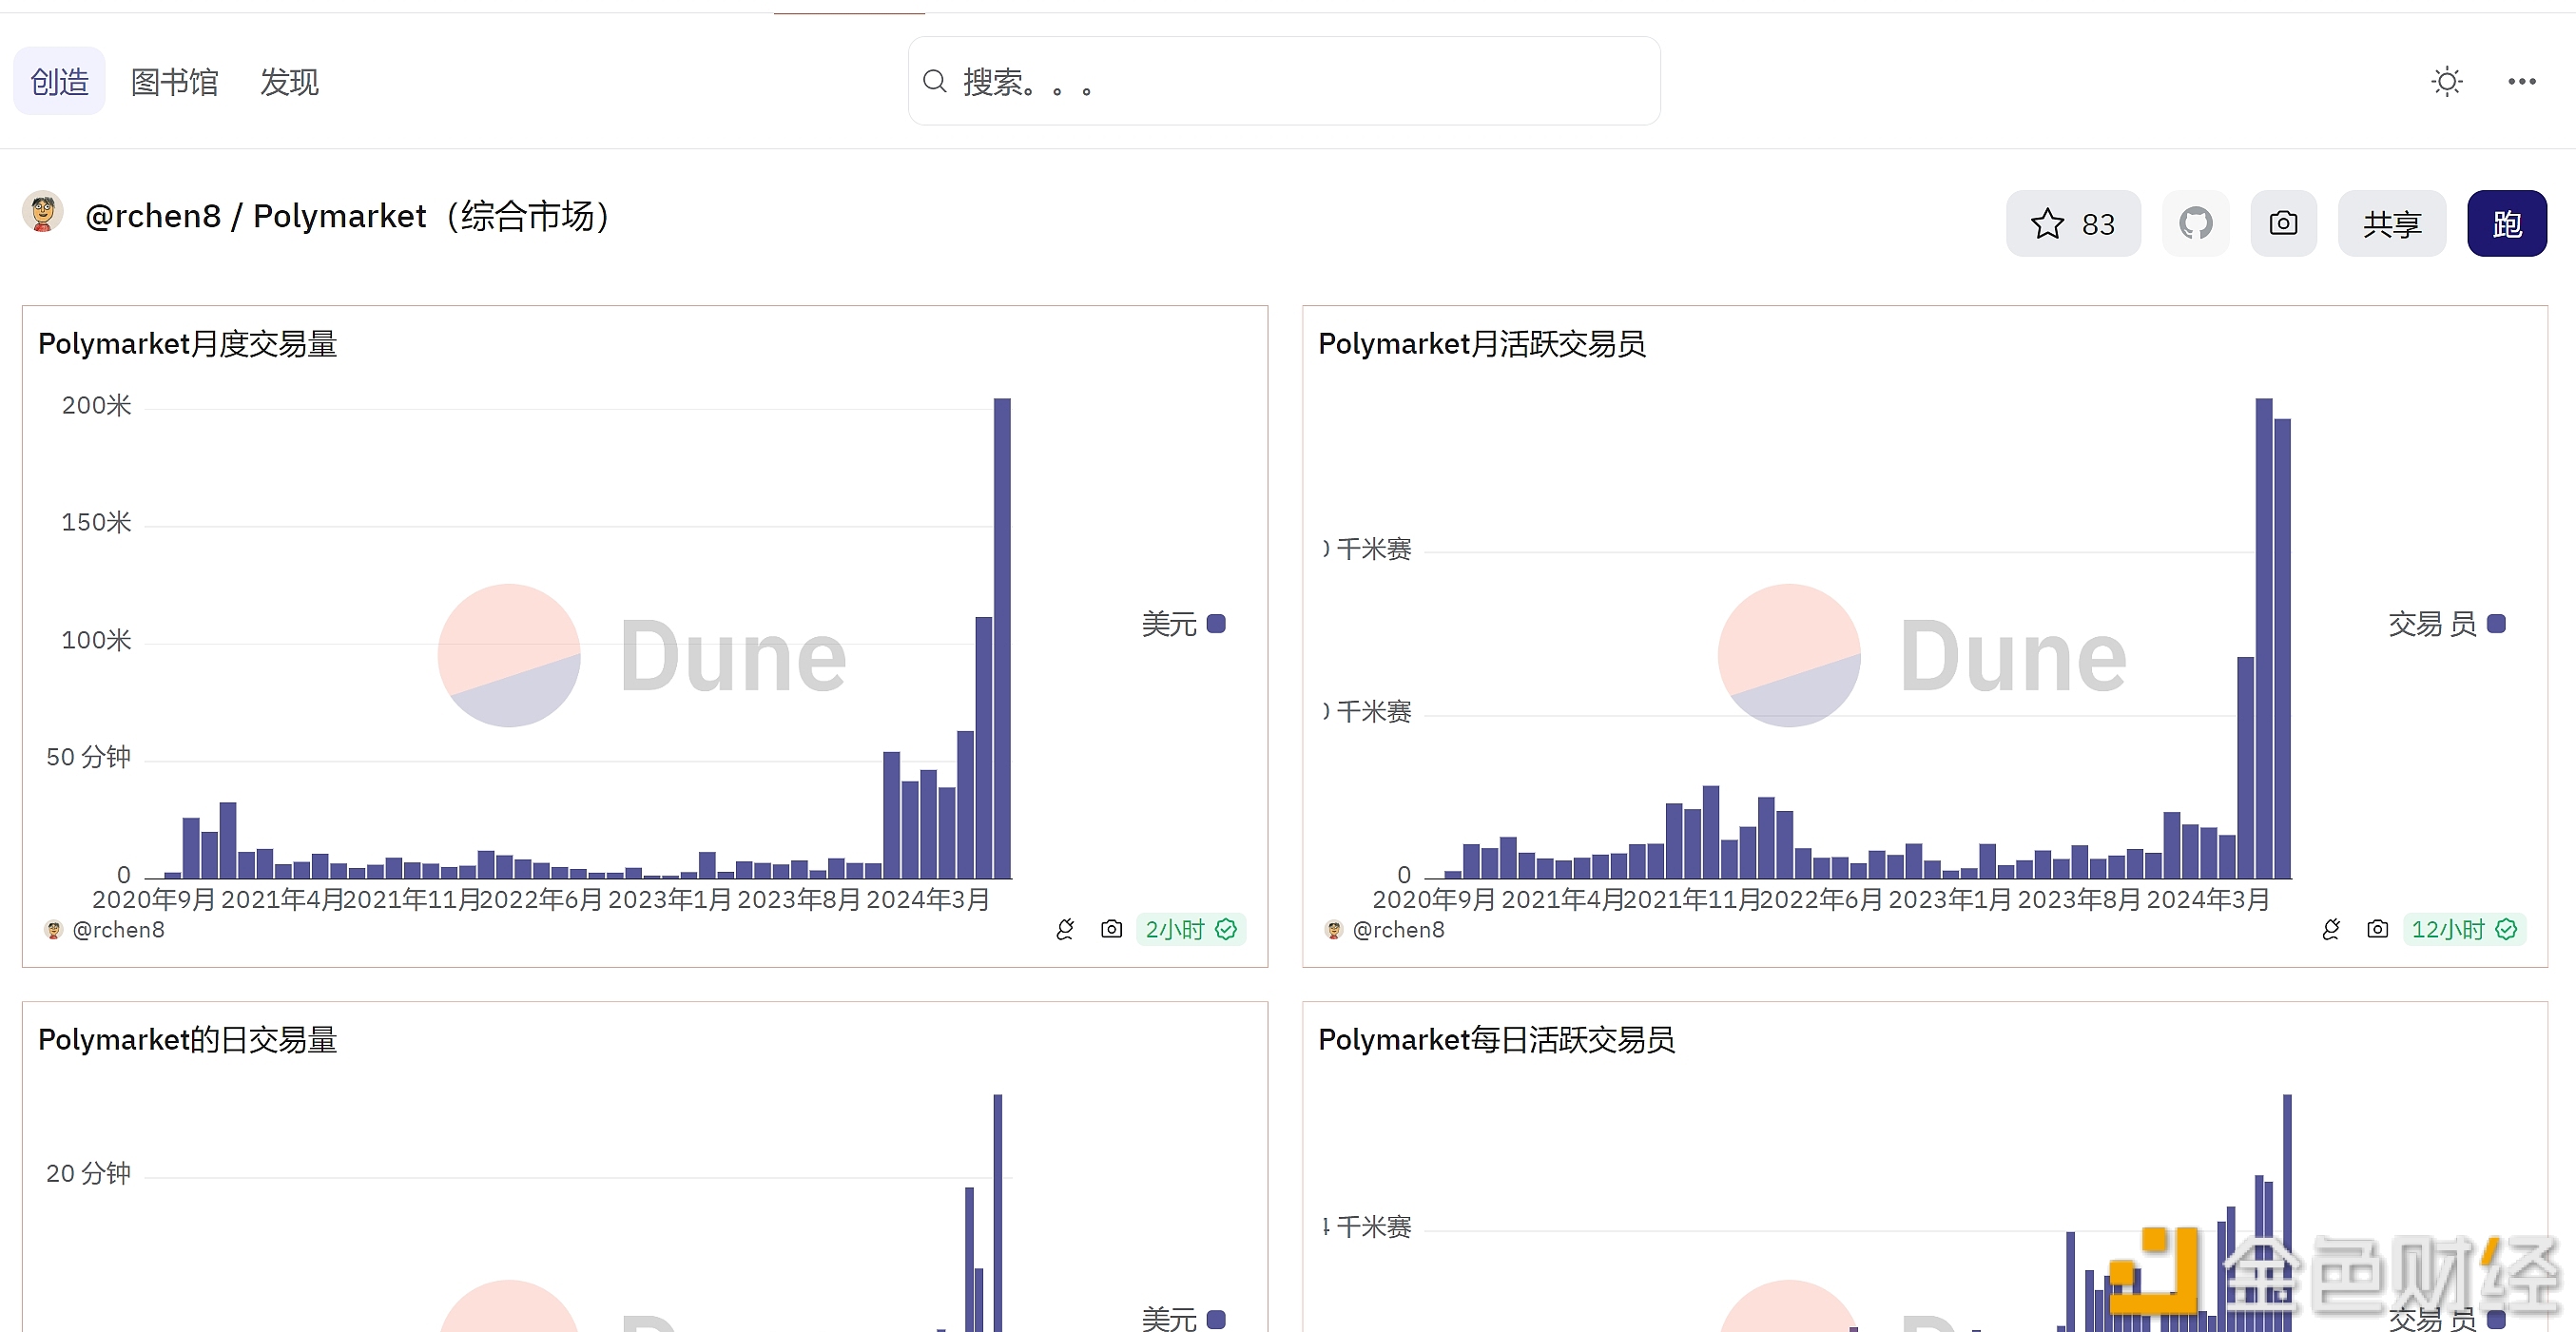
Task: Click the star icon in the 83 button
Action: point(2047,223)
